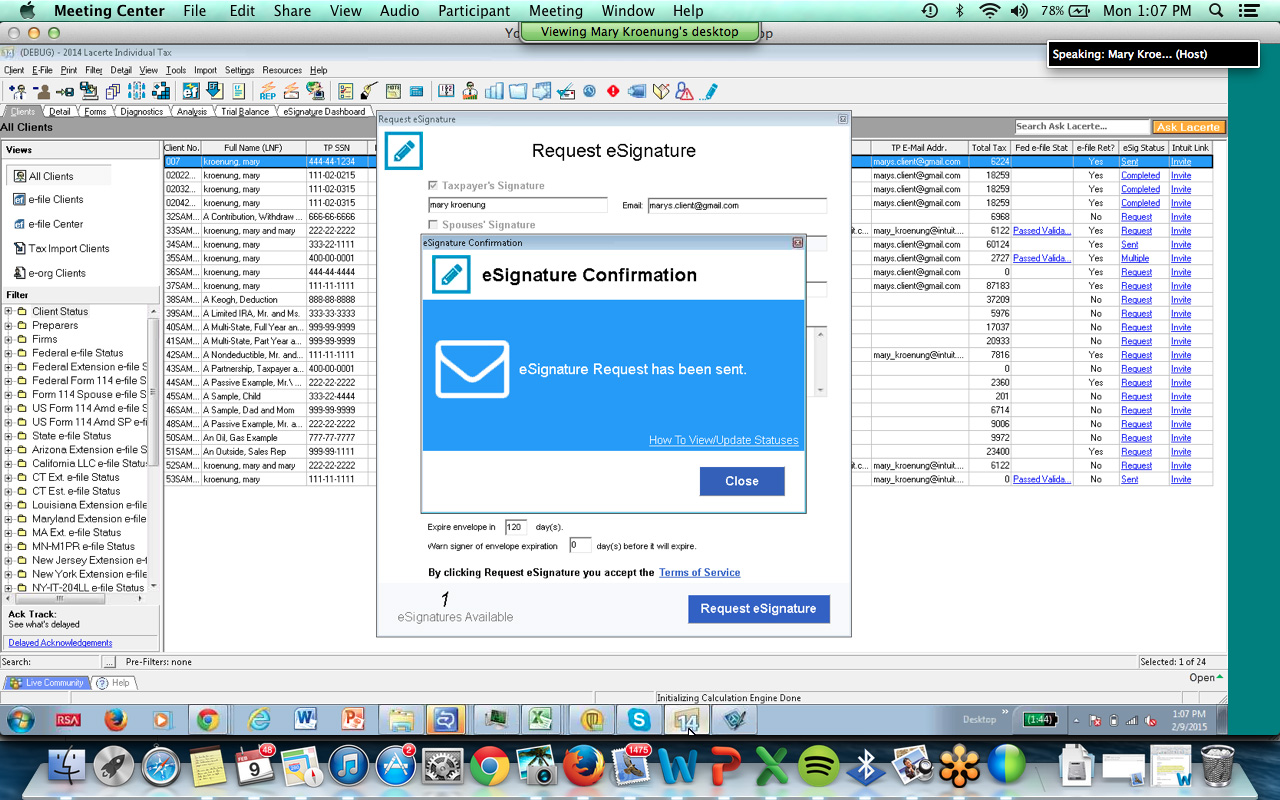Open the E-File menu

(40, 70)
